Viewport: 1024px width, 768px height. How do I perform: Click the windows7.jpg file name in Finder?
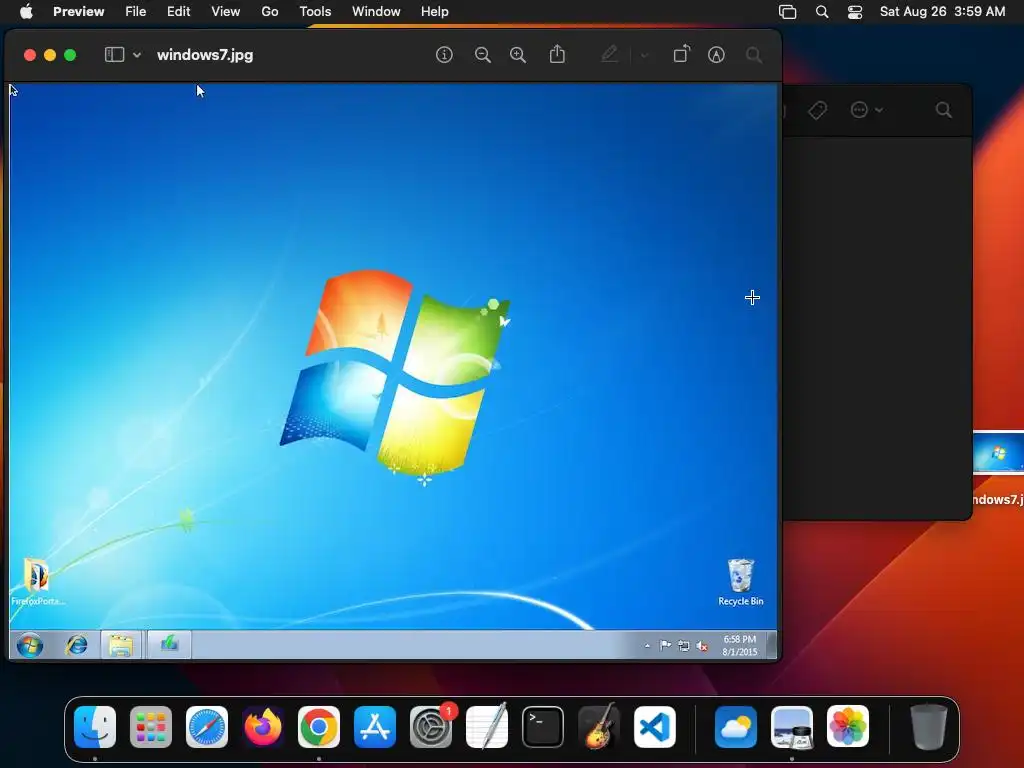click(997, 500)
